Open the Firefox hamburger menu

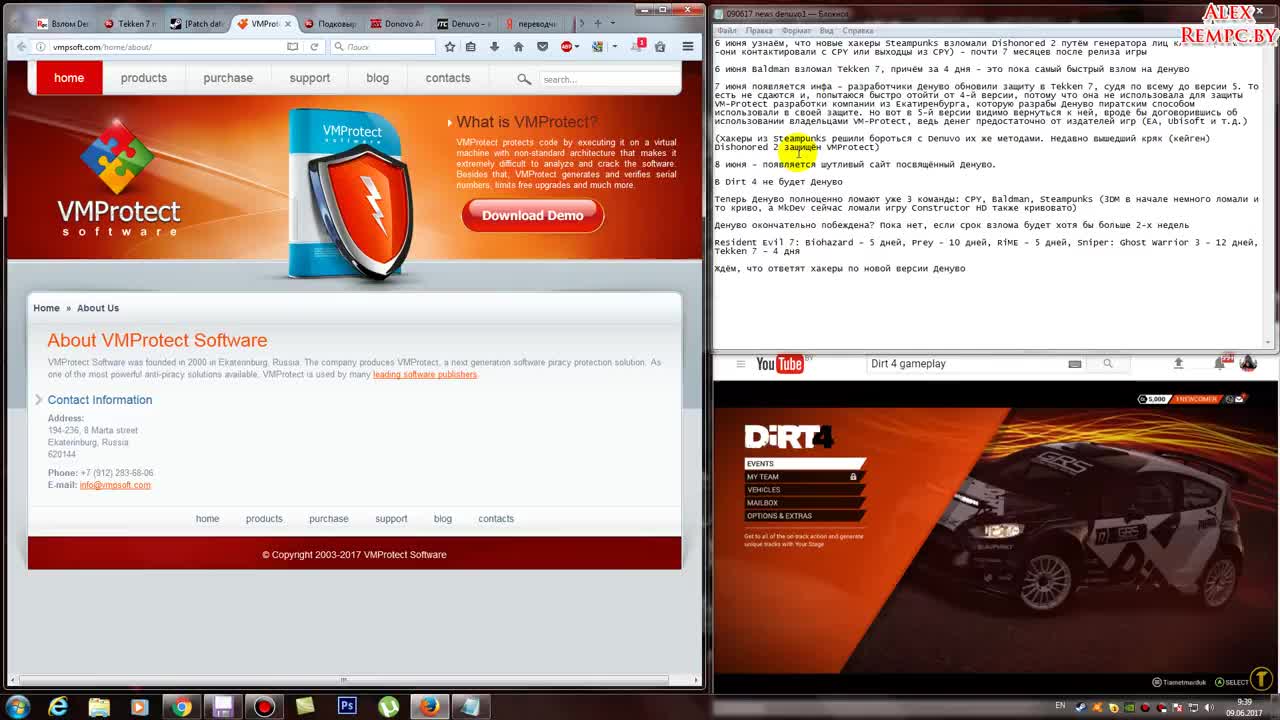coord(688,46)
